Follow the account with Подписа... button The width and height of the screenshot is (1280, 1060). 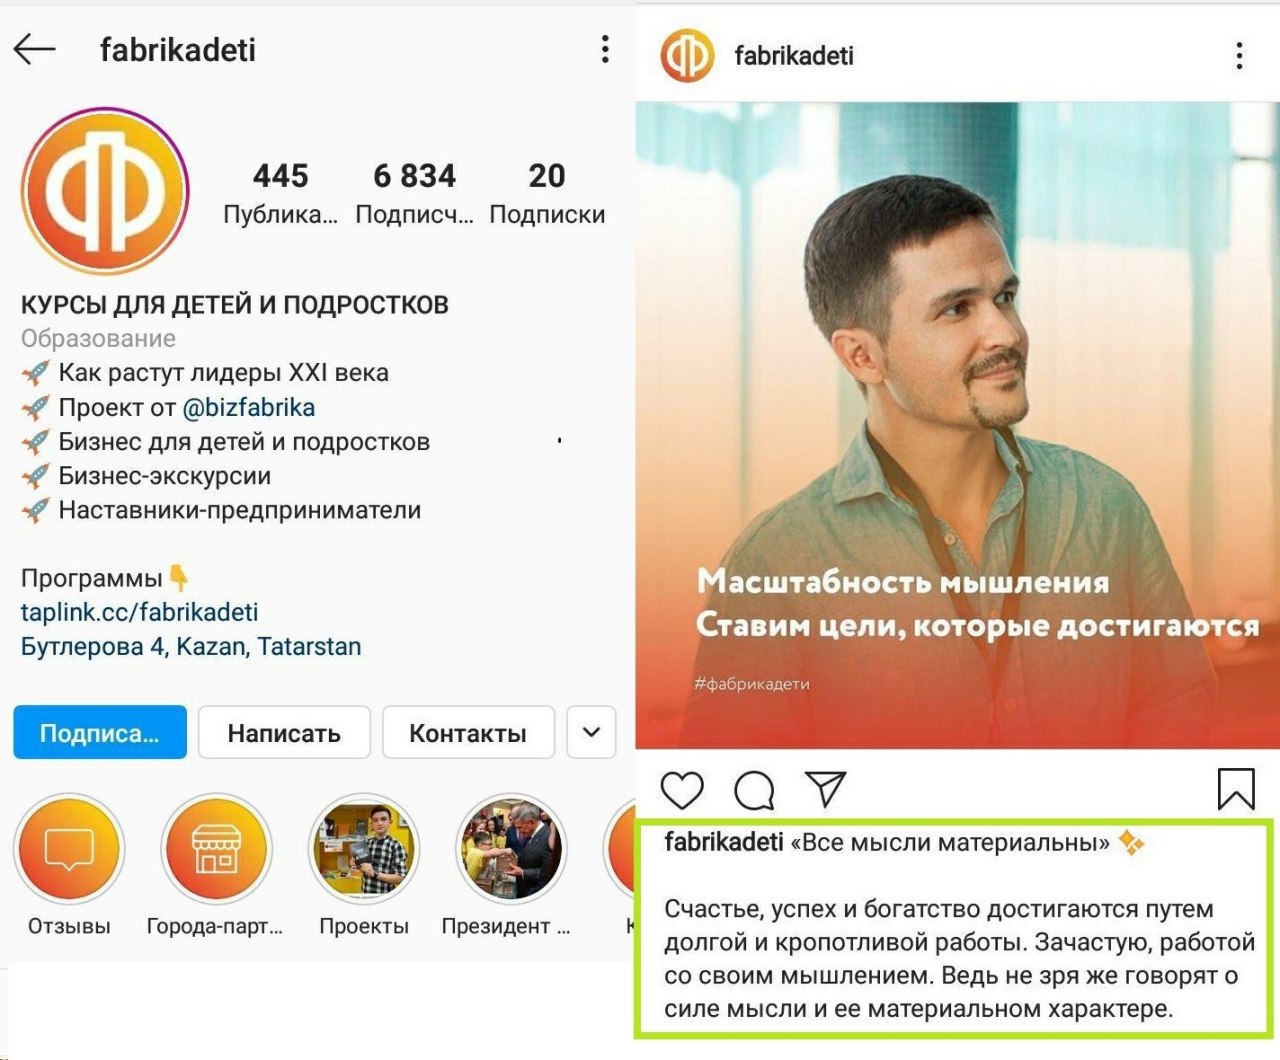point(100,732)
